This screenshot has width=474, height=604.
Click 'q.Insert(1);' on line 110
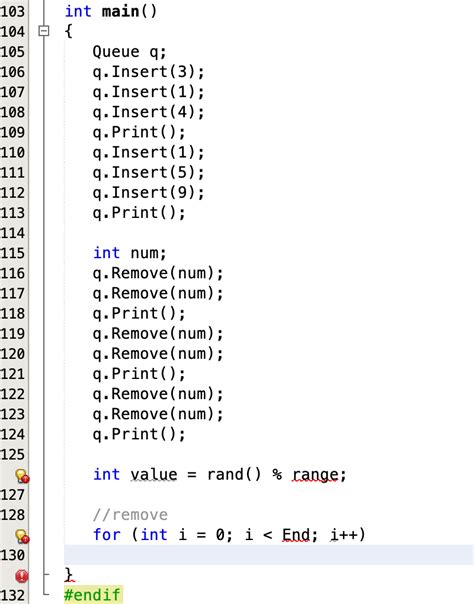coord(148,152)
